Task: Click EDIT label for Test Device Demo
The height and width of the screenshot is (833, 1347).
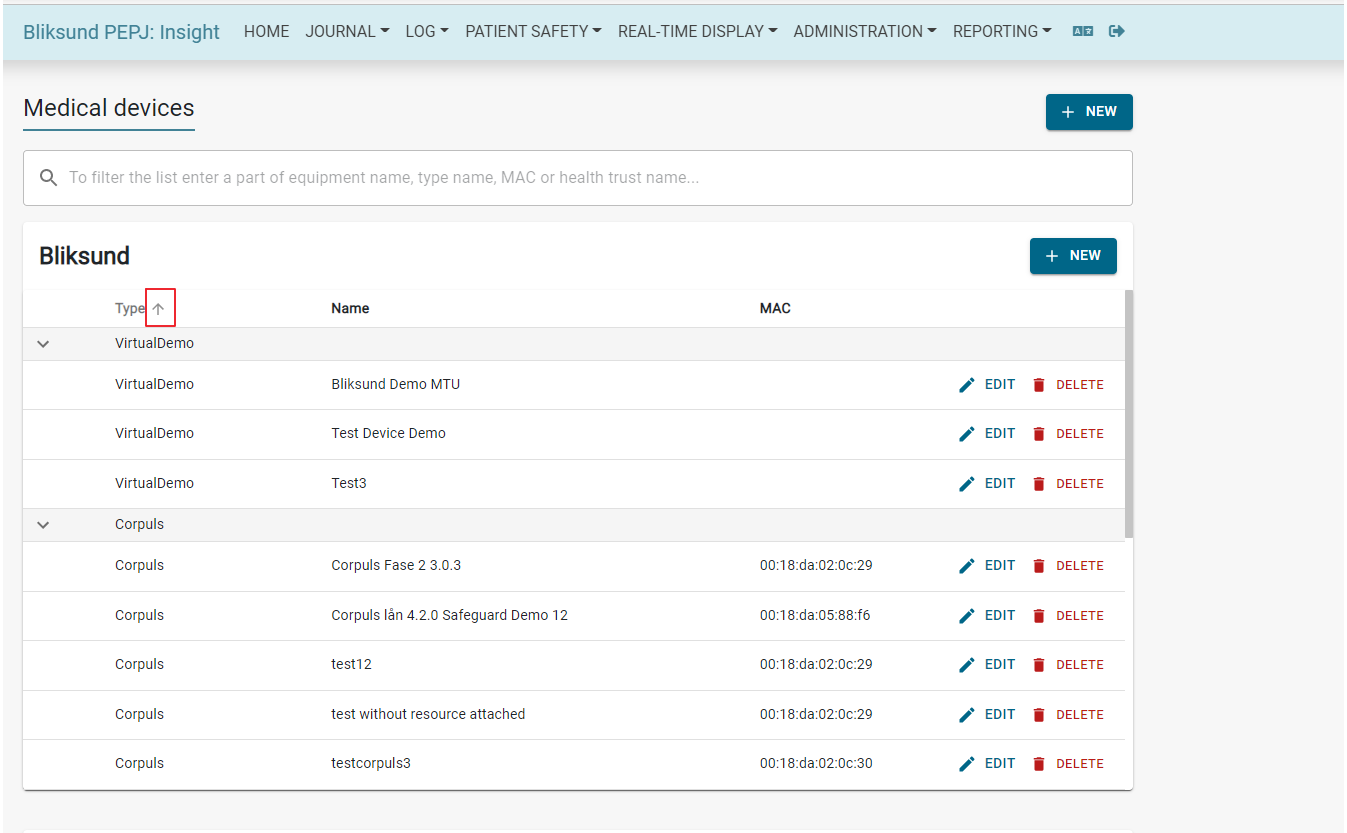Action: pos(1000,434)
